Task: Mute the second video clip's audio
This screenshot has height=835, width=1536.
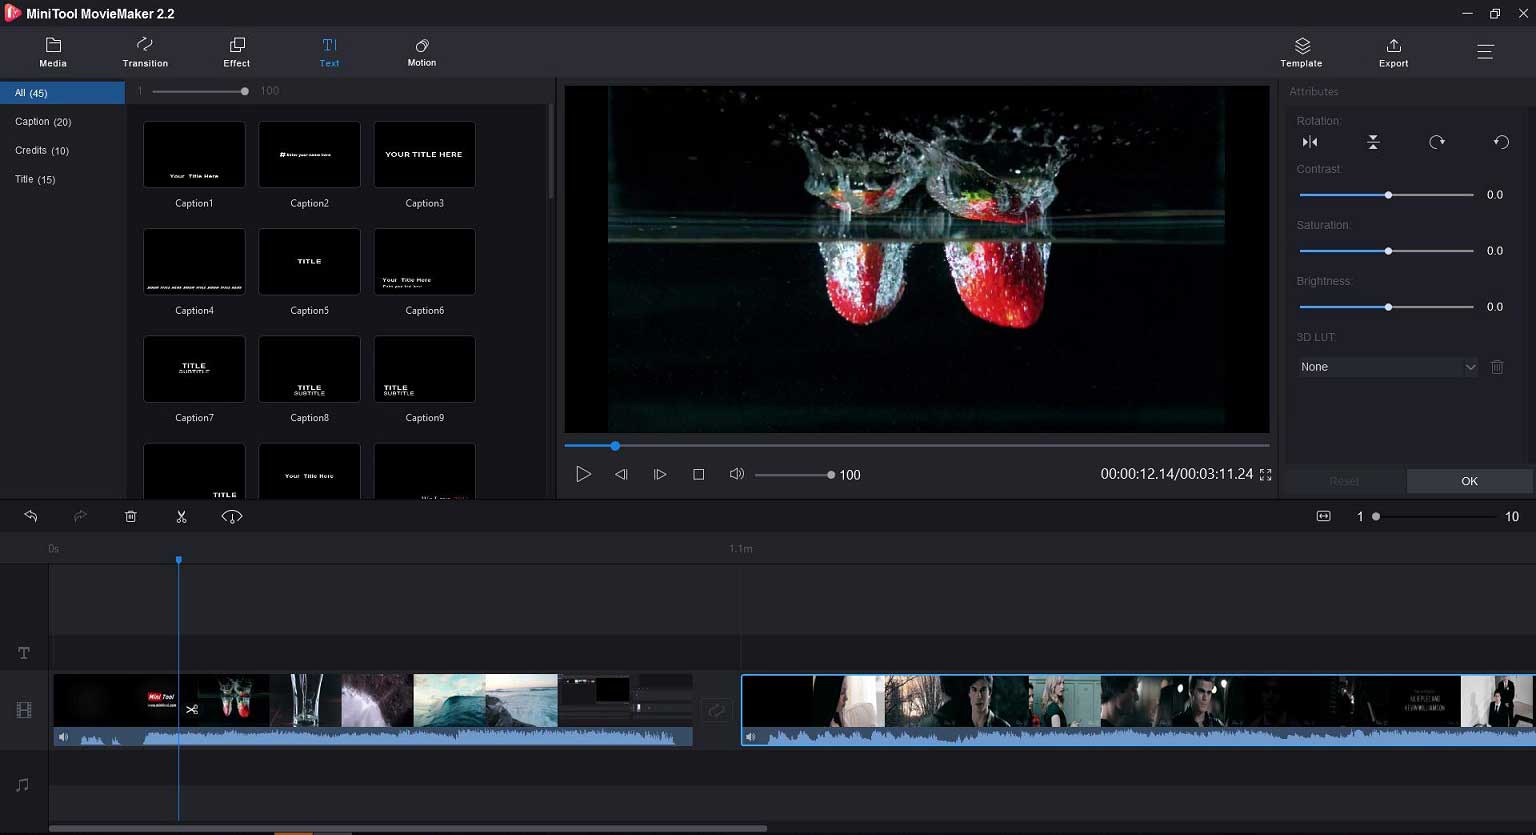Action: point(750,736)
